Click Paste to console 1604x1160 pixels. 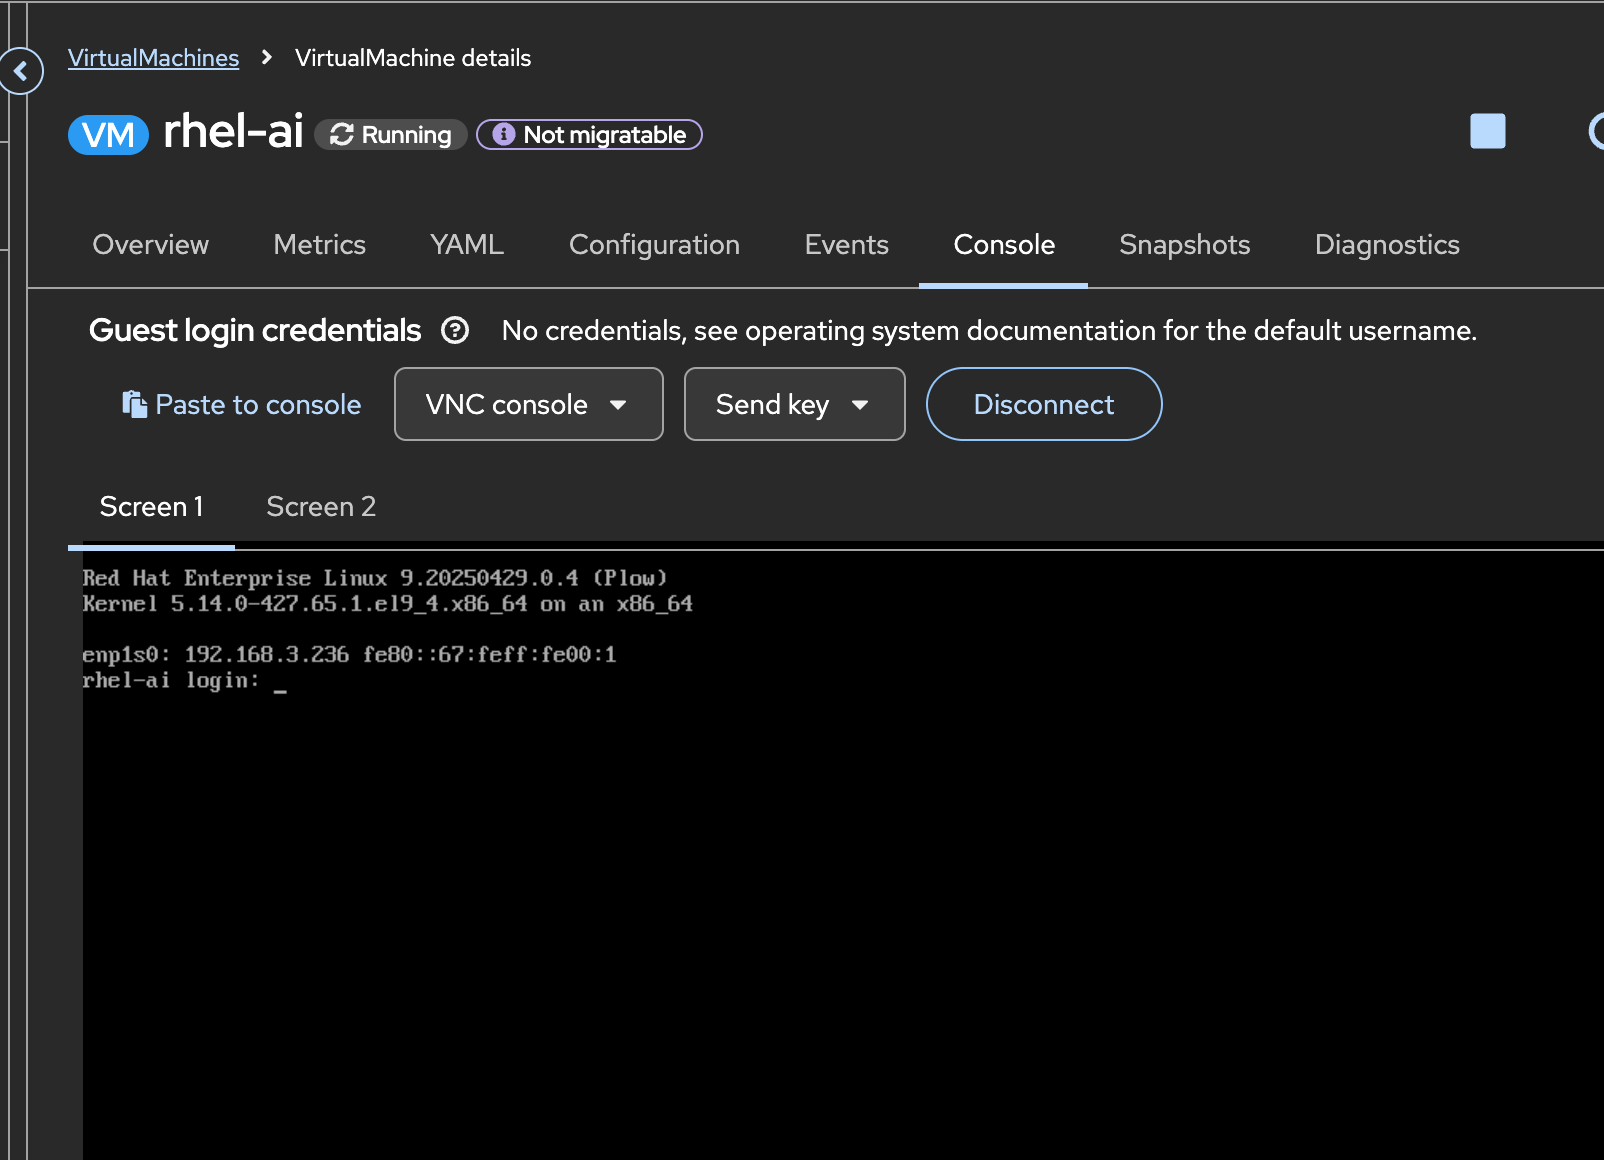tap(241, 404)
